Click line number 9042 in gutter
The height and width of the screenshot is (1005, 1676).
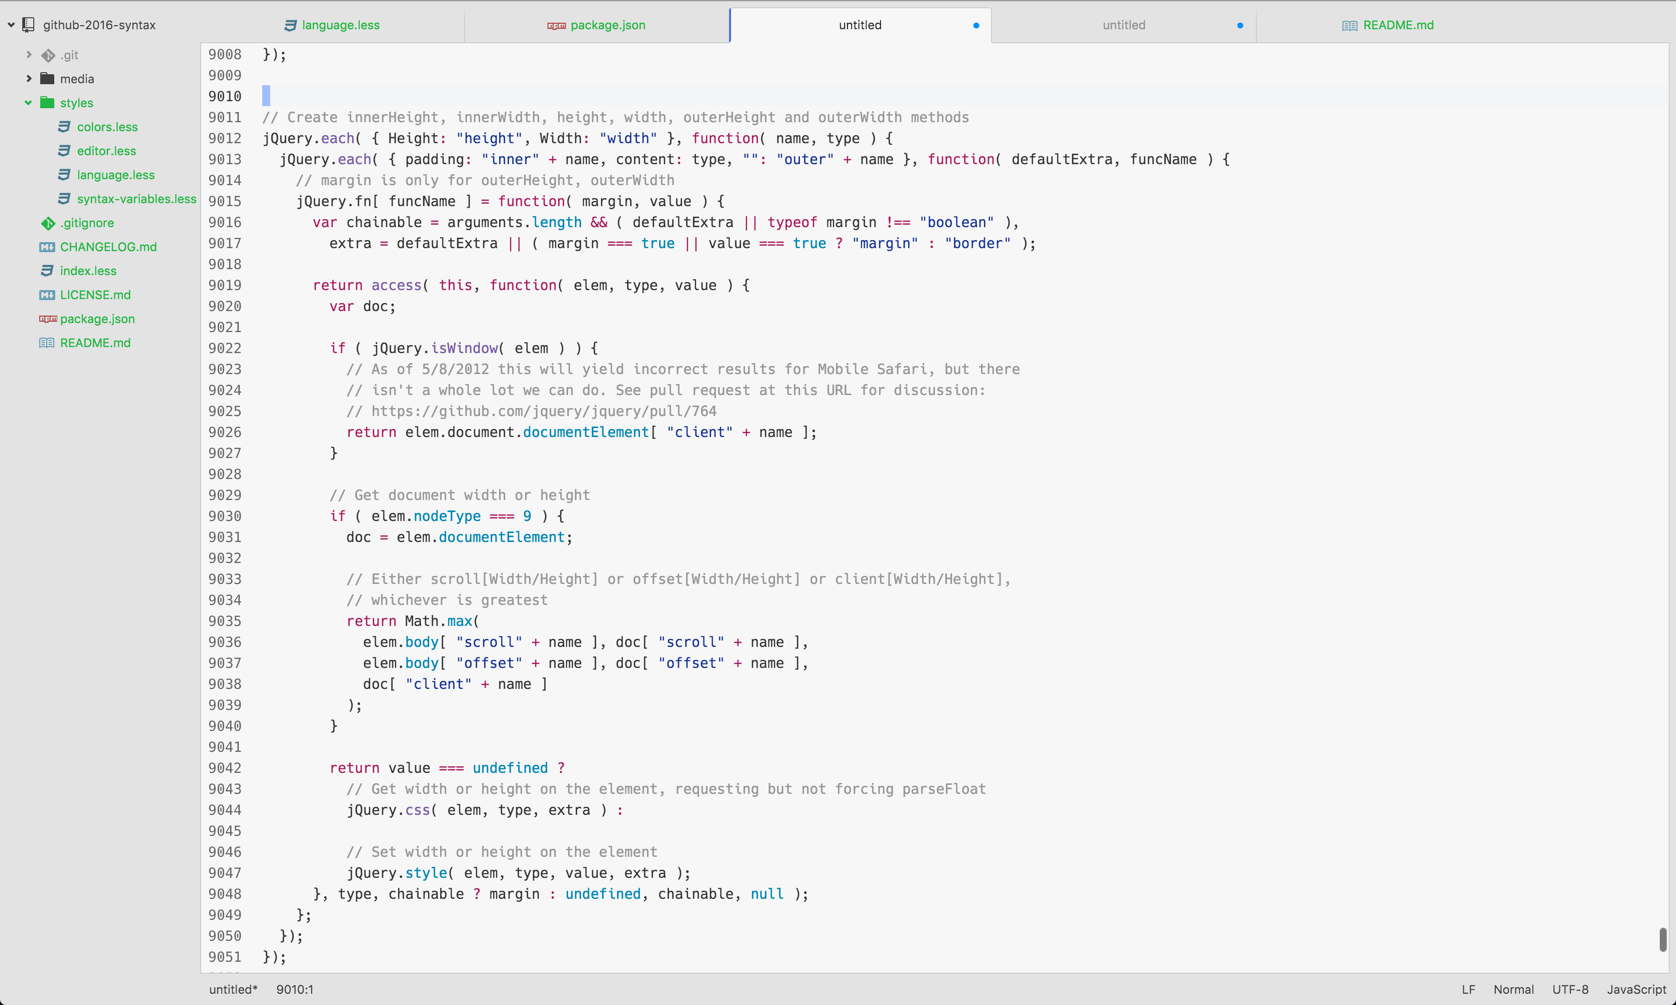225,768
